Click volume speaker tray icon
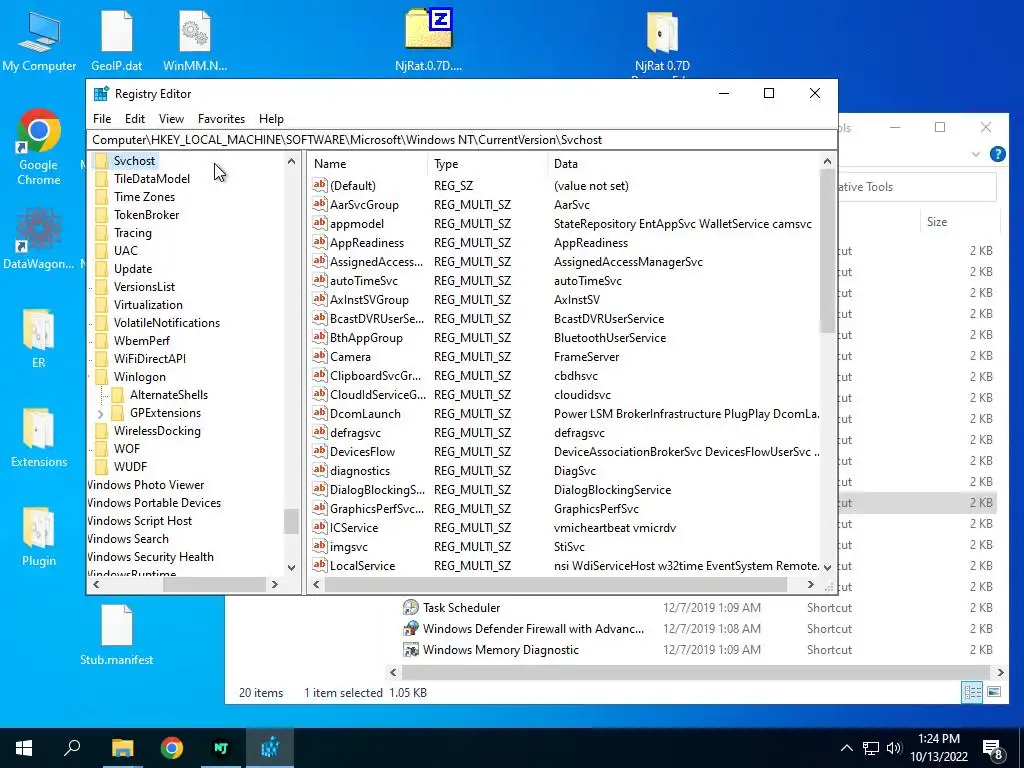 tap(894, 748)
